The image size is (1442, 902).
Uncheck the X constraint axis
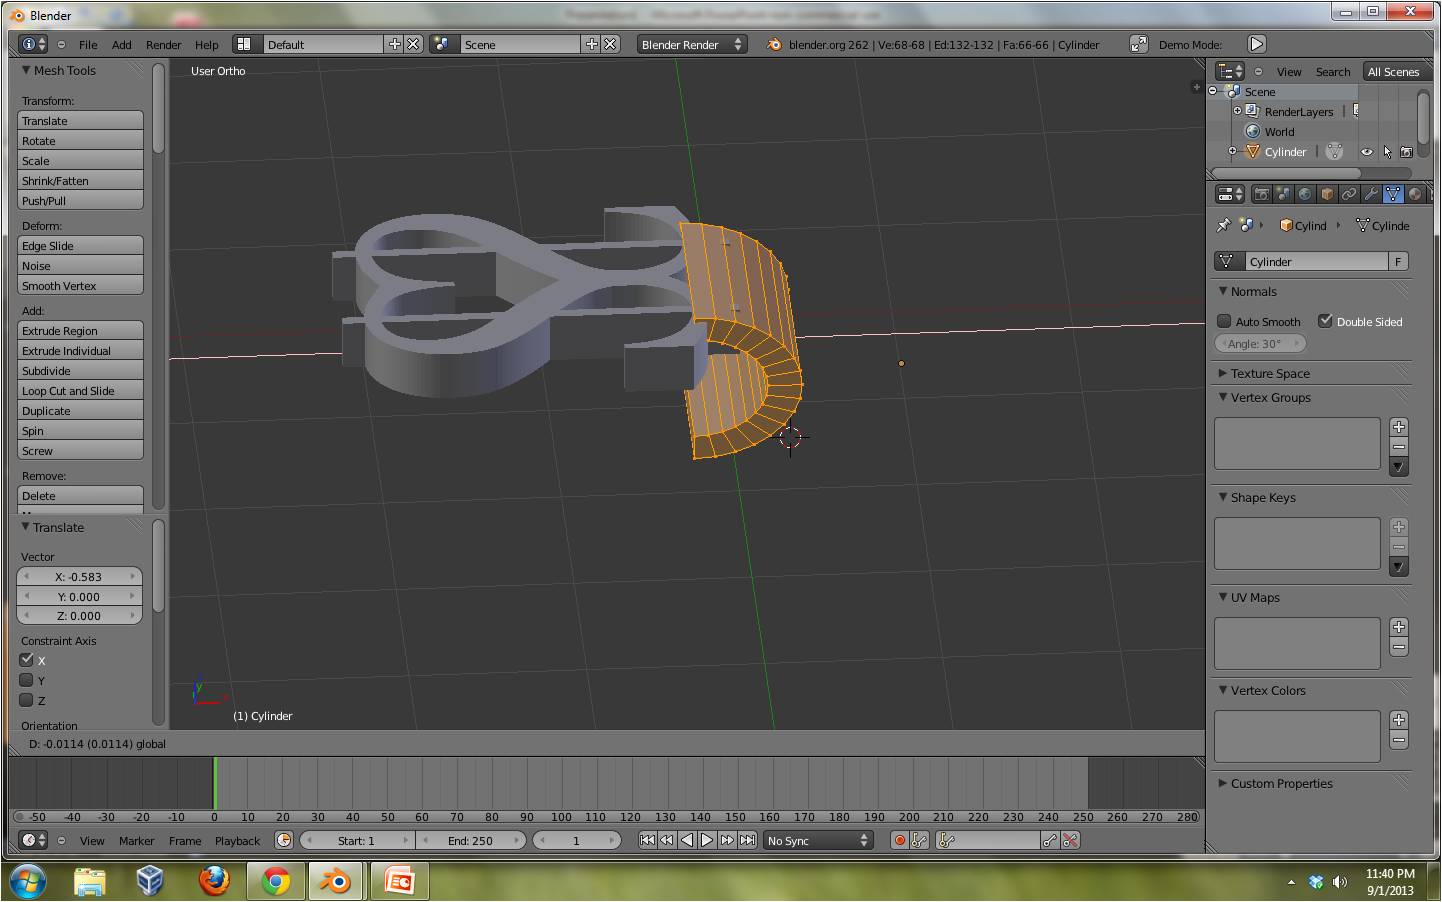coord(27,660)
